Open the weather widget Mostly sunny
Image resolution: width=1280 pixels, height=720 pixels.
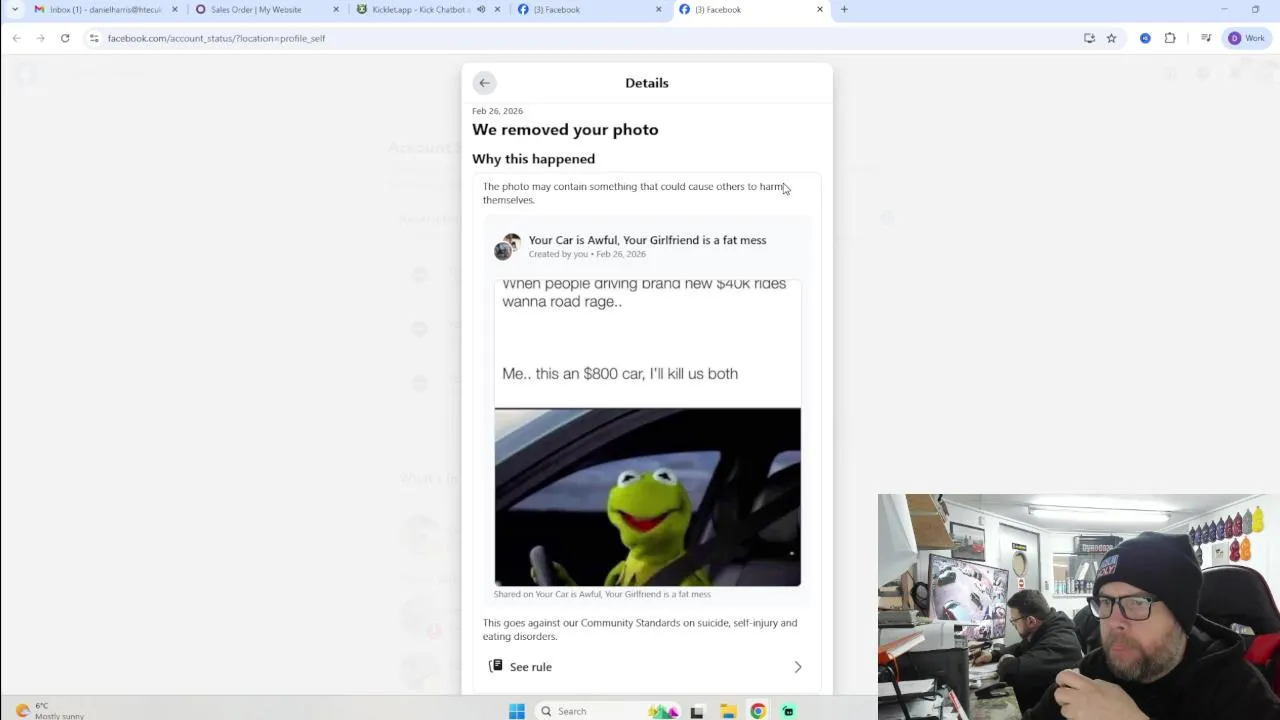[50, 711]
